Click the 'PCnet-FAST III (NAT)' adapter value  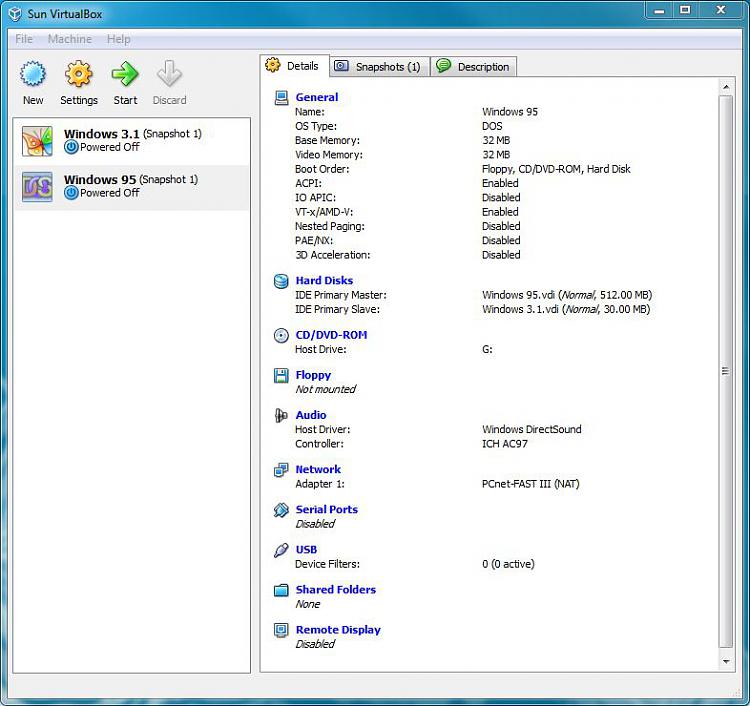point(530,484)
